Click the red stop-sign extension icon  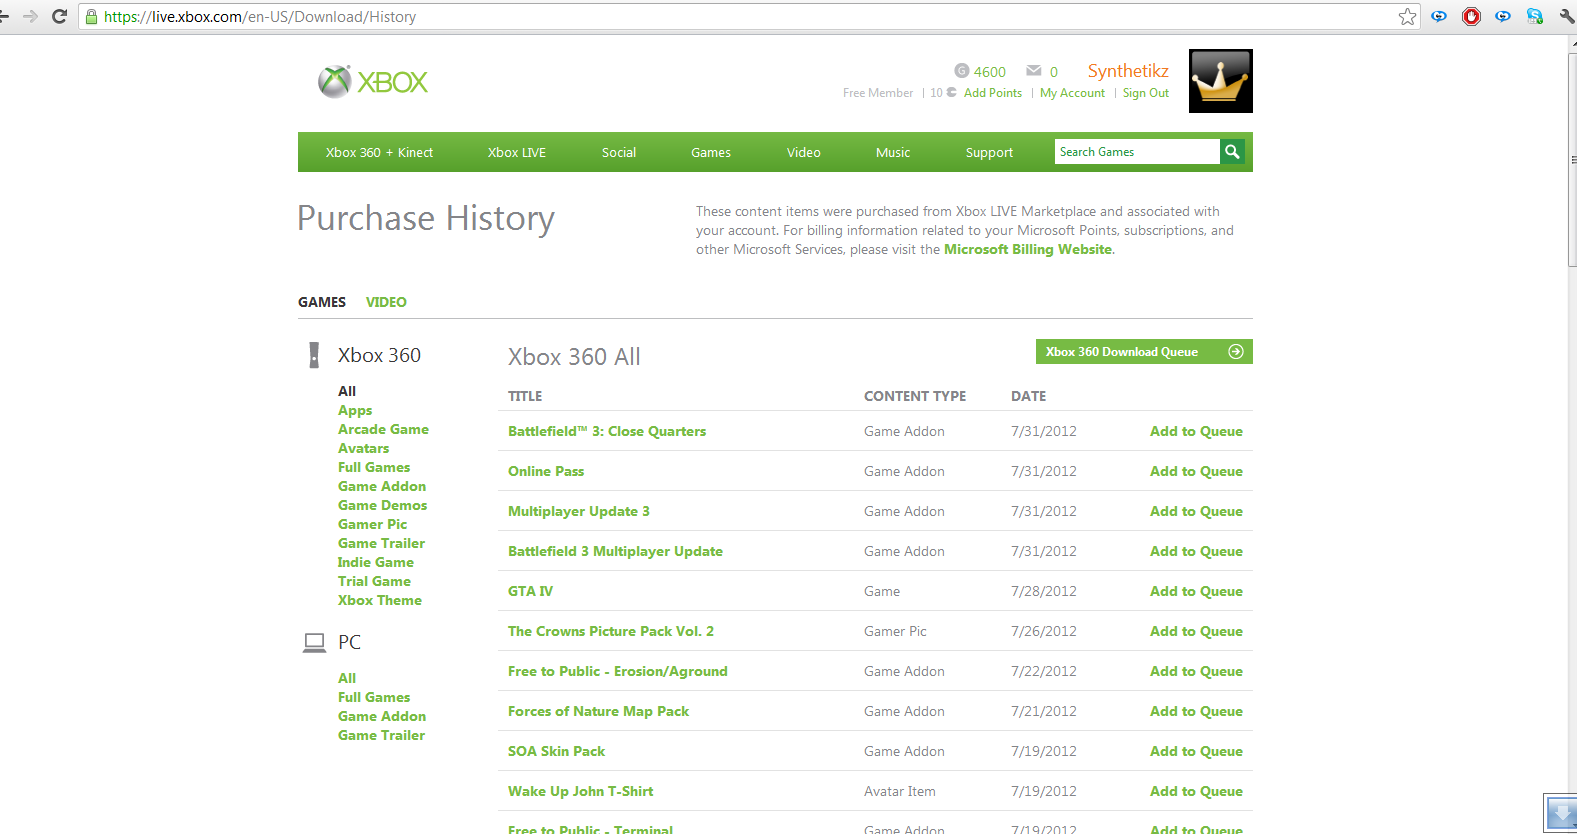pyautogui.click(x=1471, y=16)
